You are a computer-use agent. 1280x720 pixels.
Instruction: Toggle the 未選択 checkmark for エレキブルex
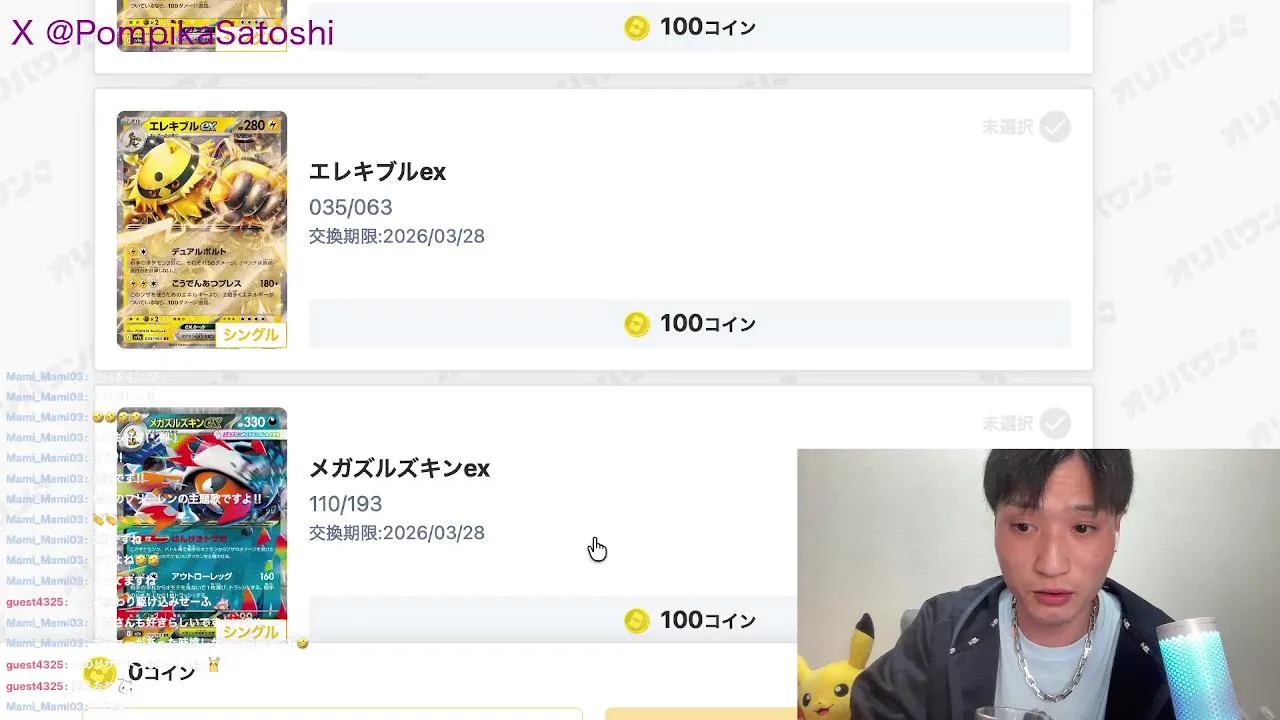pyautogui.click(x=1054, y=127)
